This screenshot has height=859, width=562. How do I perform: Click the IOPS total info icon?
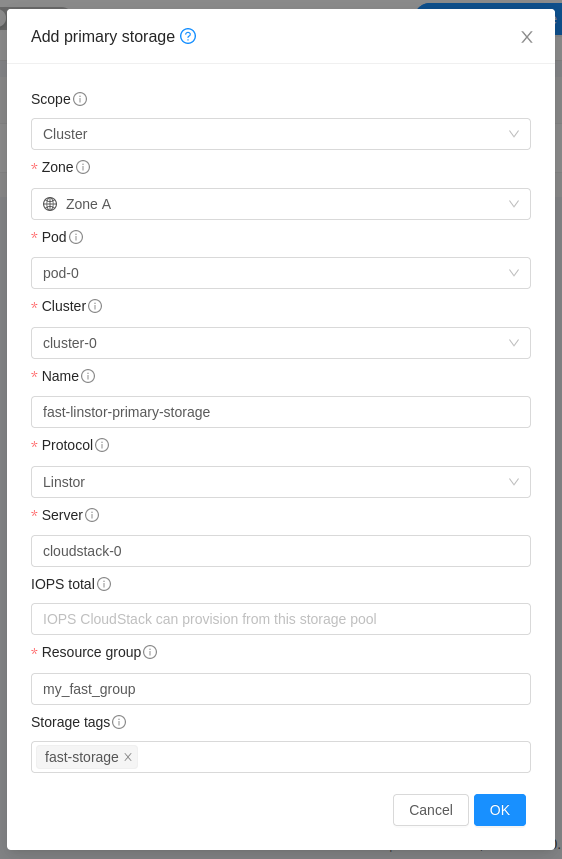click(104, 585)
